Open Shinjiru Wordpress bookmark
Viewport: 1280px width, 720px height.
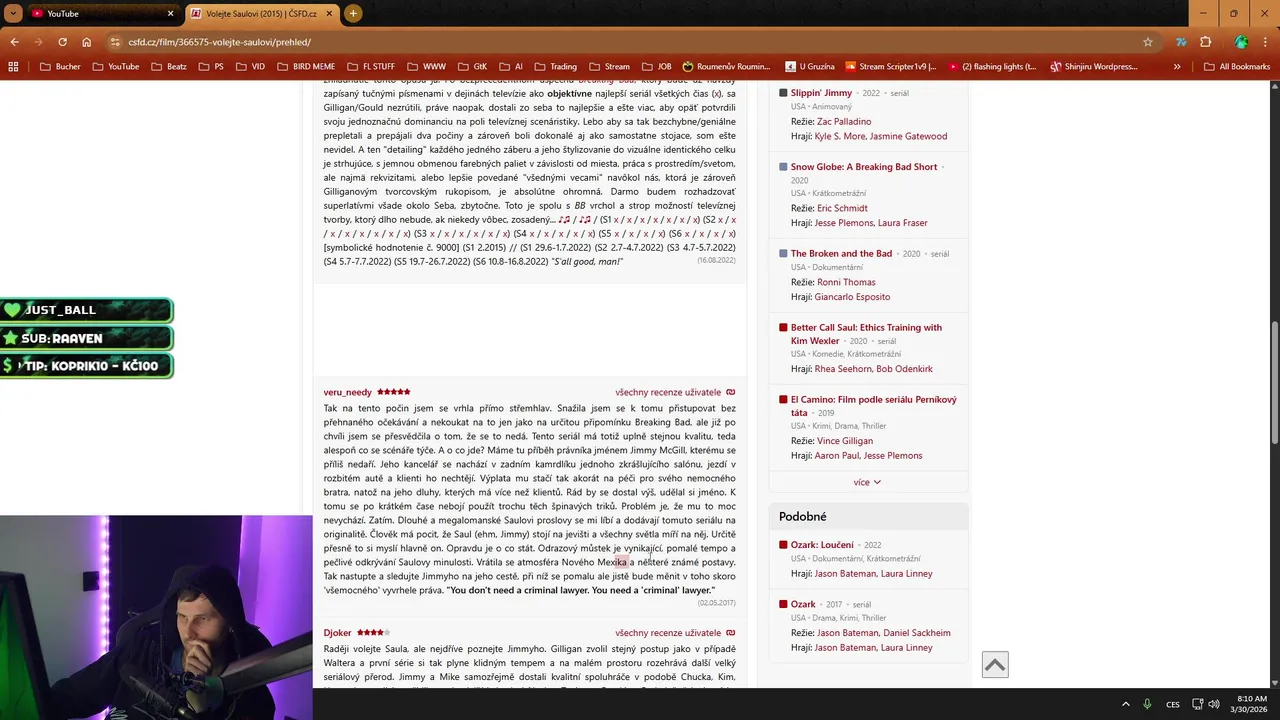click(x=1094, y=67)
